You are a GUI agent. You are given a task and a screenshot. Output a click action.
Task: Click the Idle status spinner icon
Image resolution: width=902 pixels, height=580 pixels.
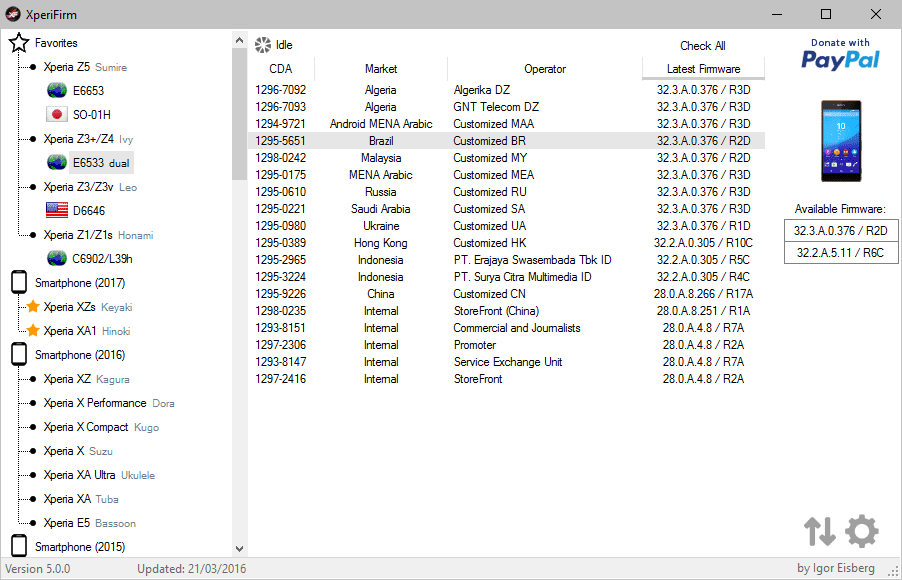coord(263,45)
